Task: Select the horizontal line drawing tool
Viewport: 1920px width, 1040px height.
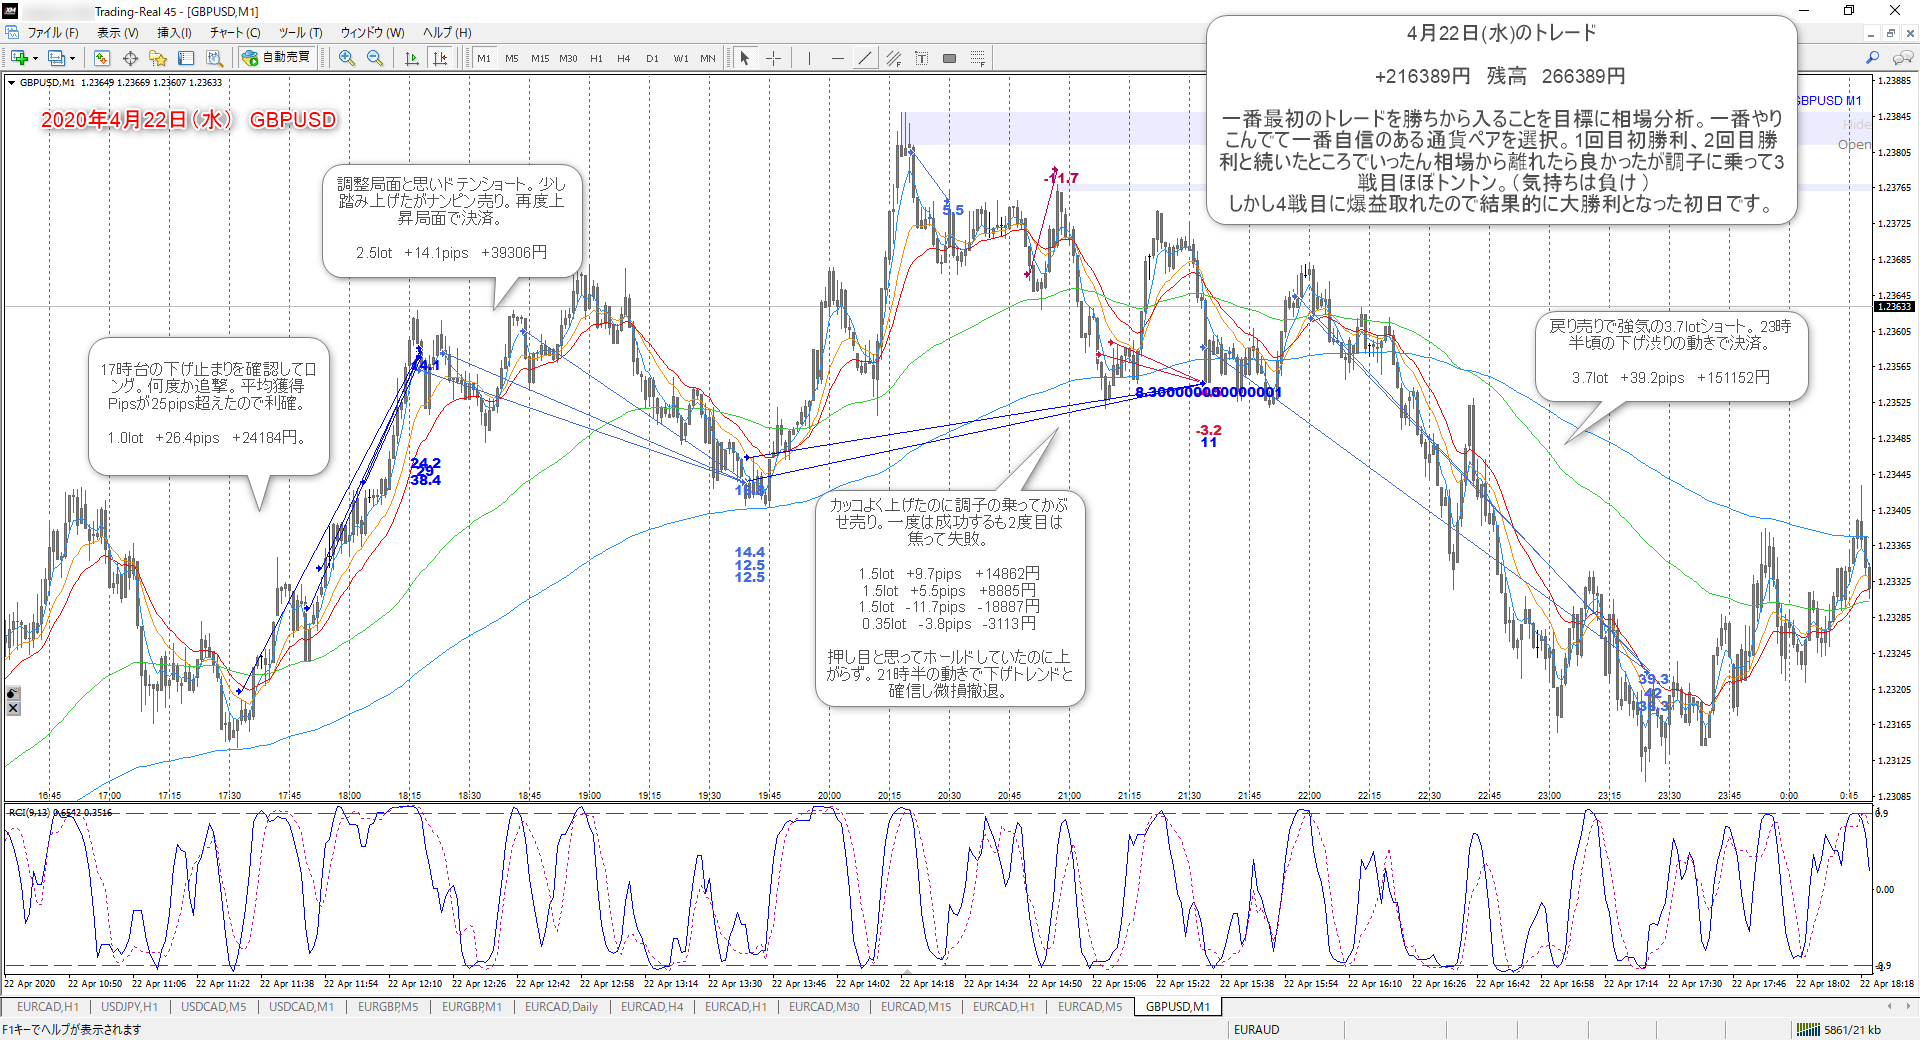Action: (838, 58)
